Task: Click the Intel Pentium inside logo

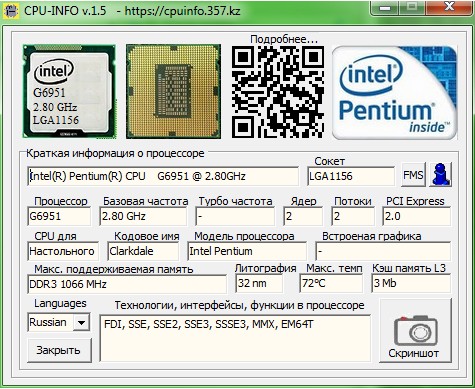Action: (394, 93)
